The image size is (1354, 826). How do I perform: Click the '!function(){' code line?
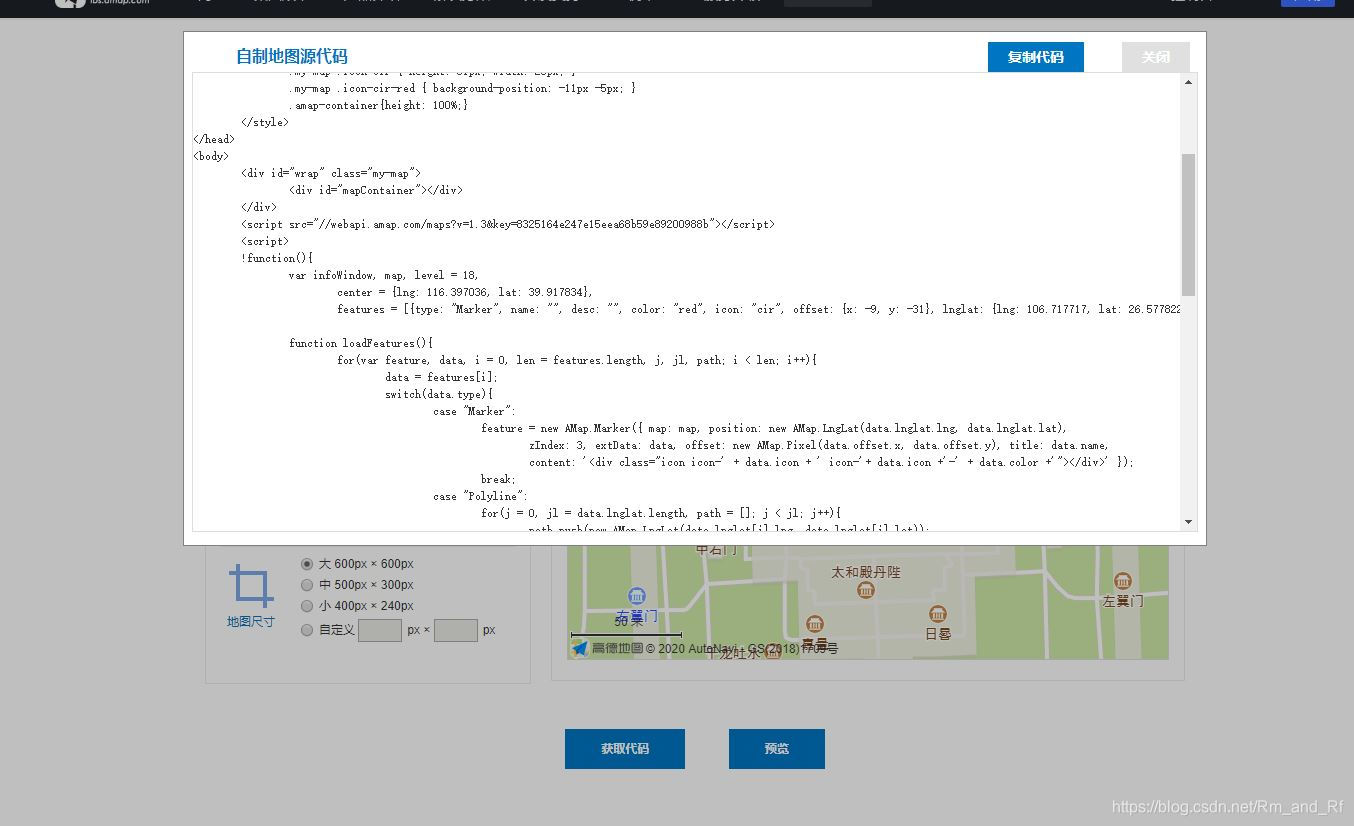point(277,258)
